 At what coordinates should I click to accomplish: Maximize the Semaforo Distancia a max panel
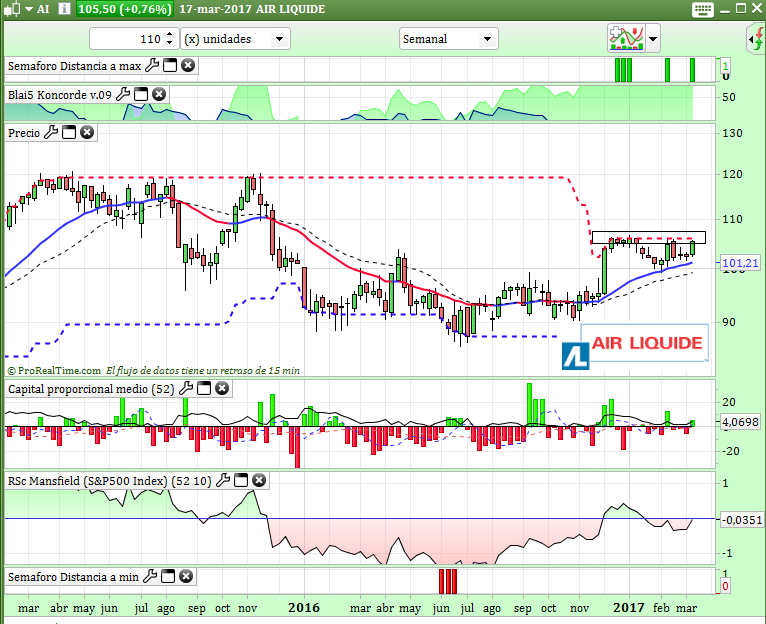click(170, 65)
